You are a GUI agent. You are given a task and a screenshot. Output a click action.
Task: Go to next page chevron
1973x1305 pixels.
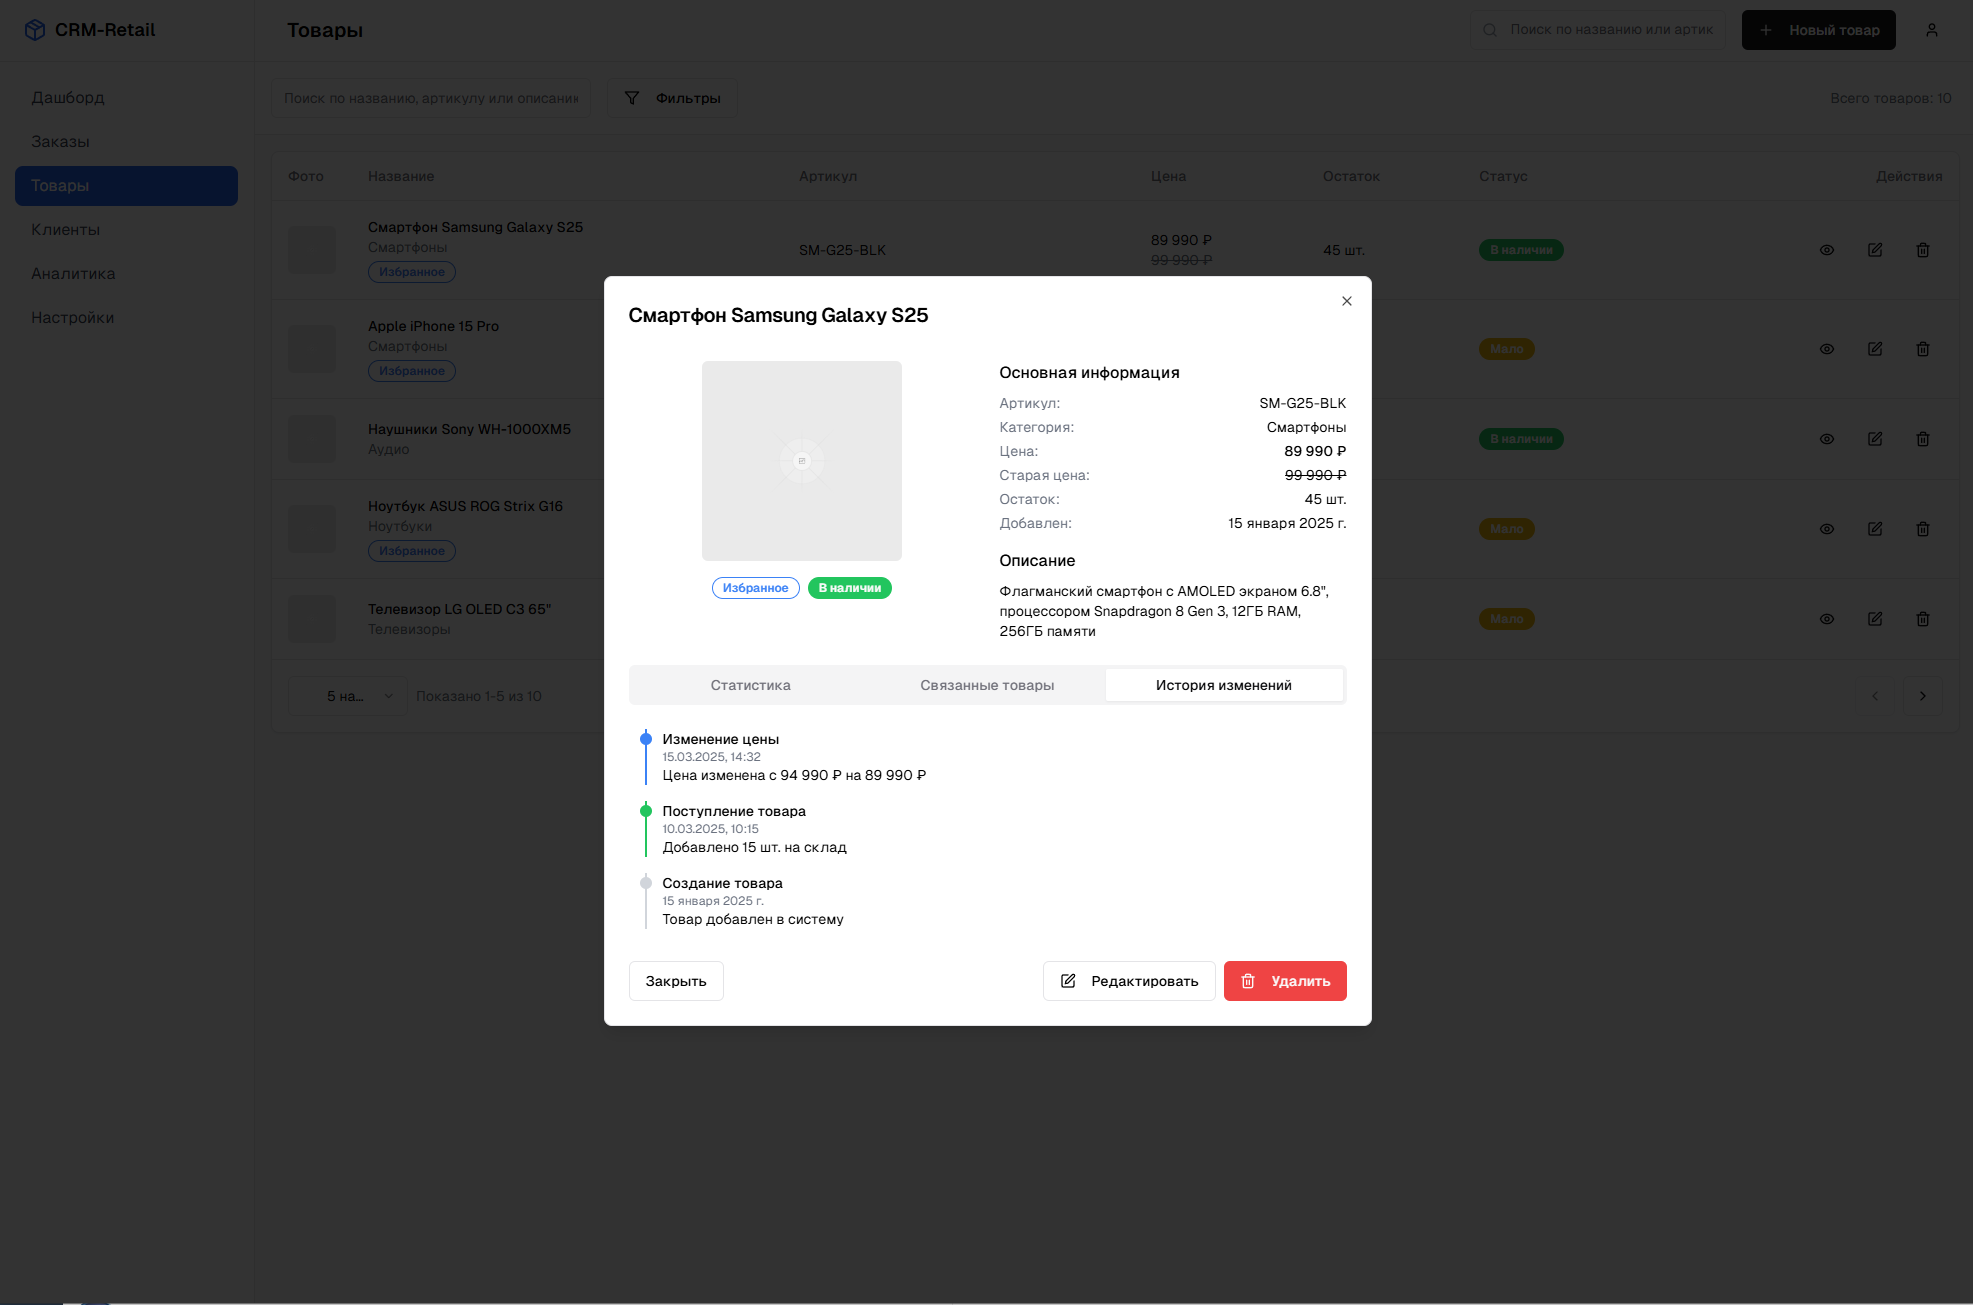coord(1922,696)
